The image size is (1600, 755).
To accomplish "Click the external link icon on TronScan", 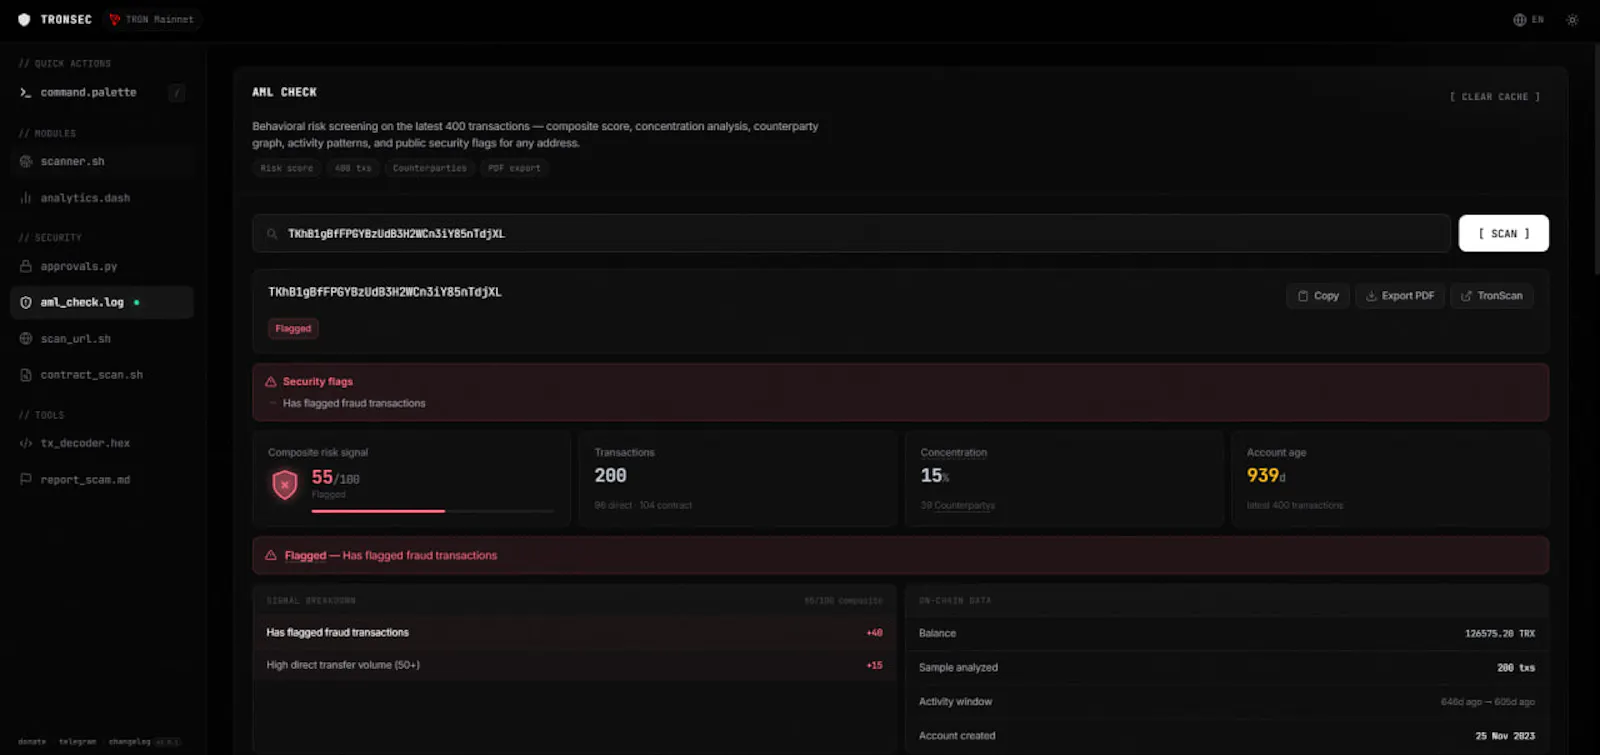I will [1467, 296].
